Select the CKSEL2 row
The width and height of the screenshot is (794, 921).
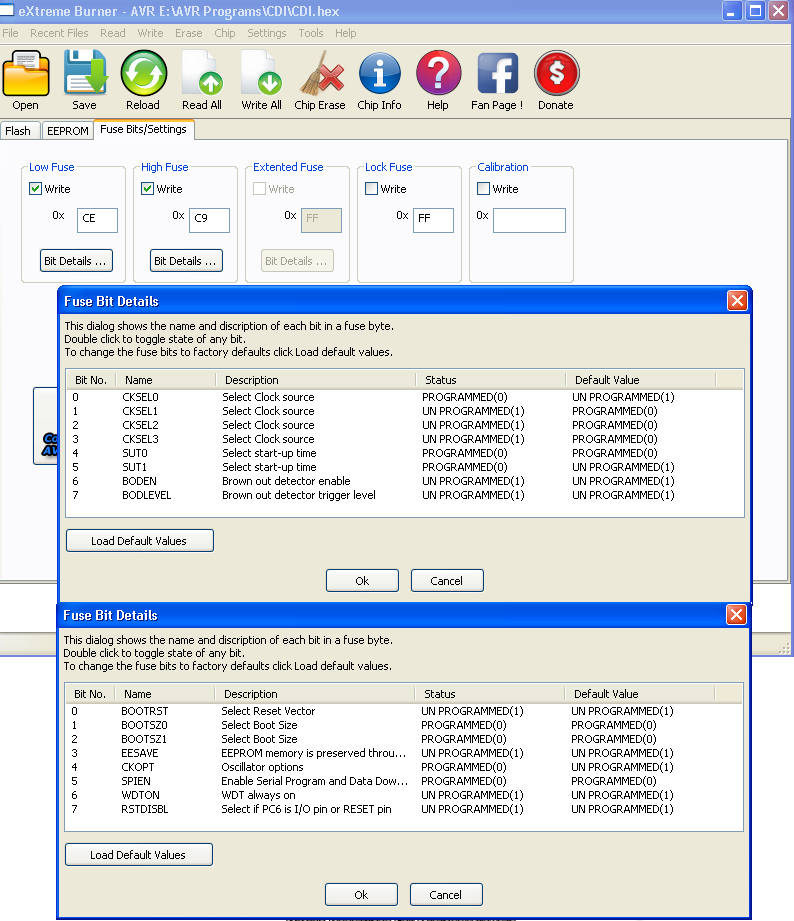click(x=405, y=425)
